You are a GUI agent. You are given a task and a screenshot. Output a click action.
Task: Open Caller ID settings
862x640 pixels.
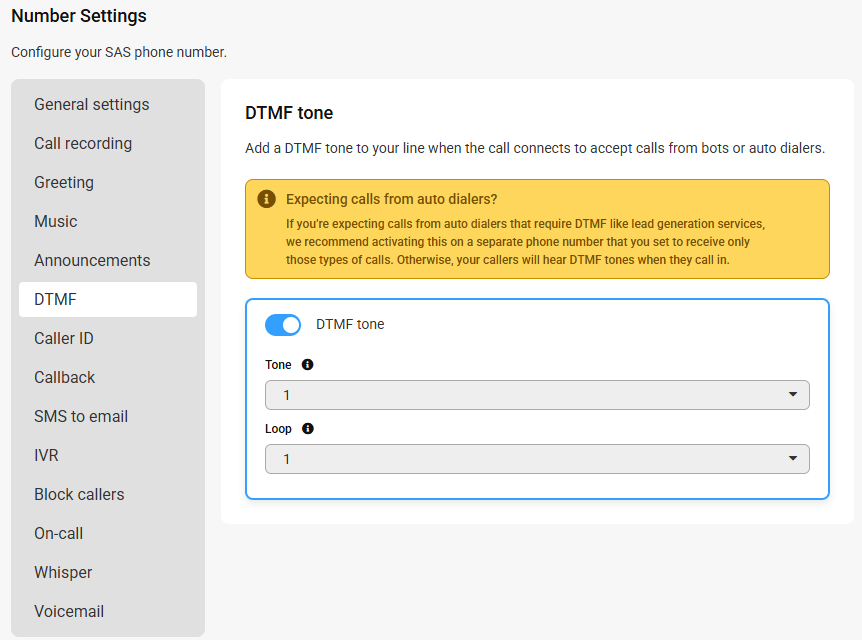pyautogui.click(x=108, y=339)
